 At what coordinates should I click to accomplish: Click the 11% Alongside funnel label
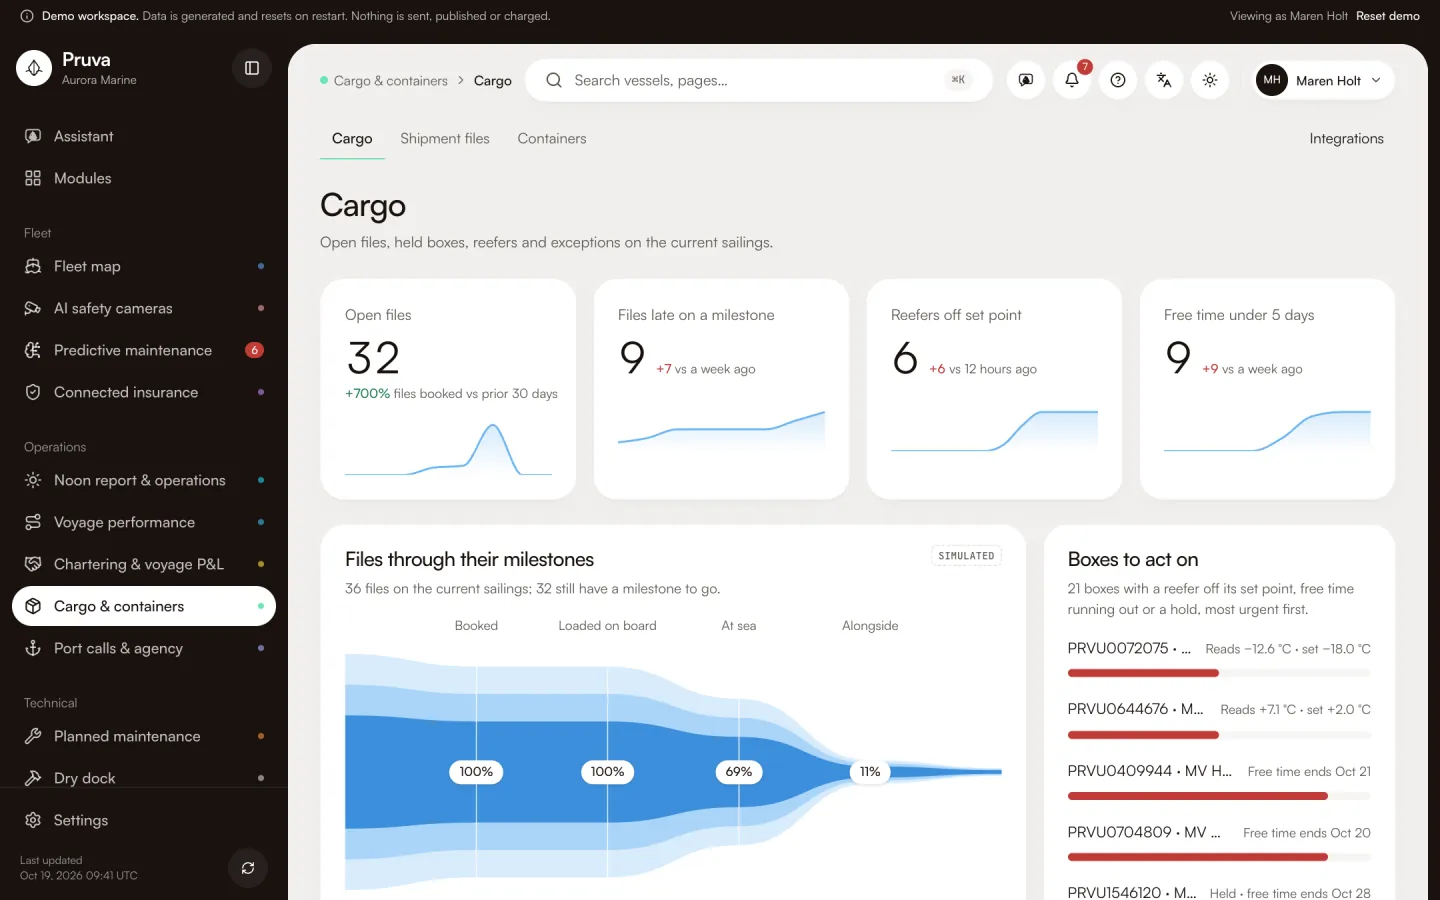pos(870,772)
